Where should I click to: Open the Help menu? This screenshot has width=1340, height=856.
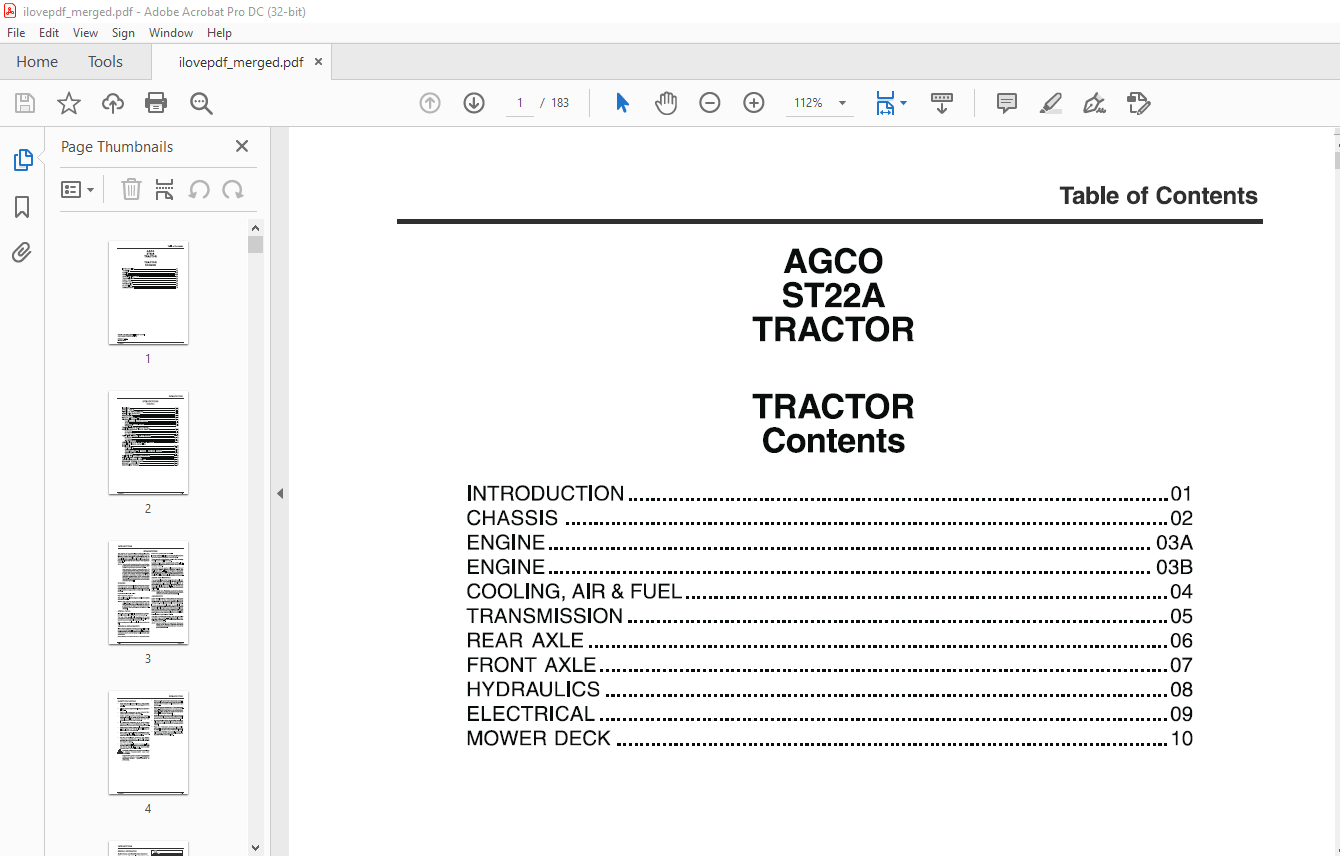click(219, 33)
